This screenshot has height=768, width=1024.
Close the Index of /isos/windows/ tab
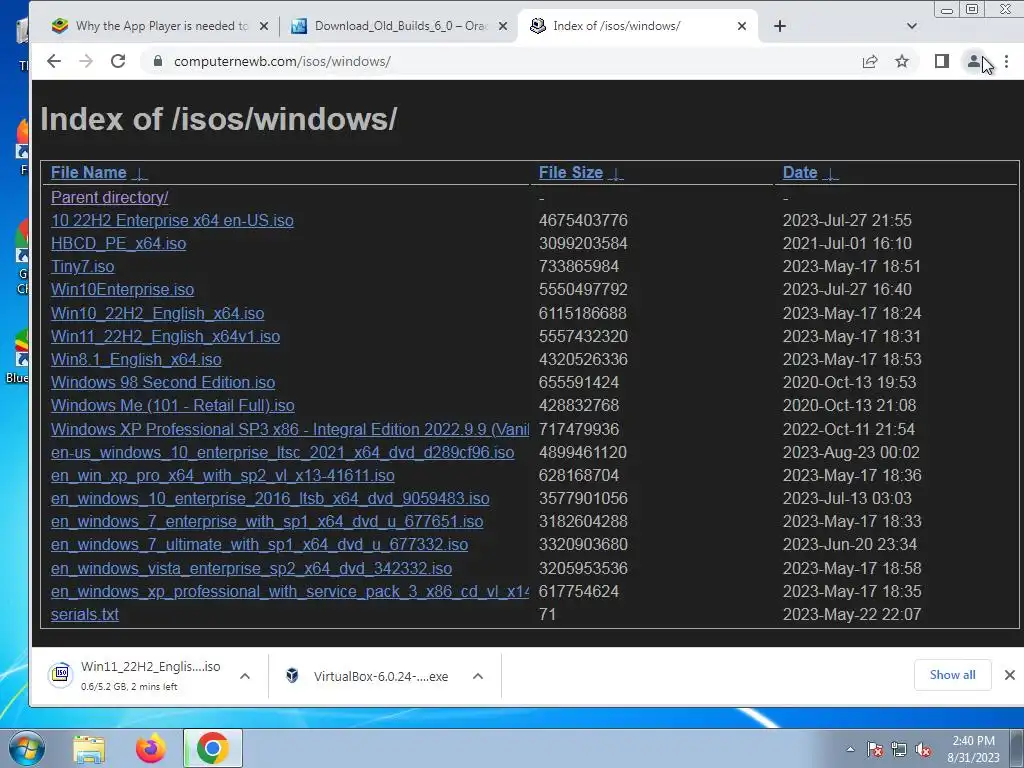(x=742, y=26)
